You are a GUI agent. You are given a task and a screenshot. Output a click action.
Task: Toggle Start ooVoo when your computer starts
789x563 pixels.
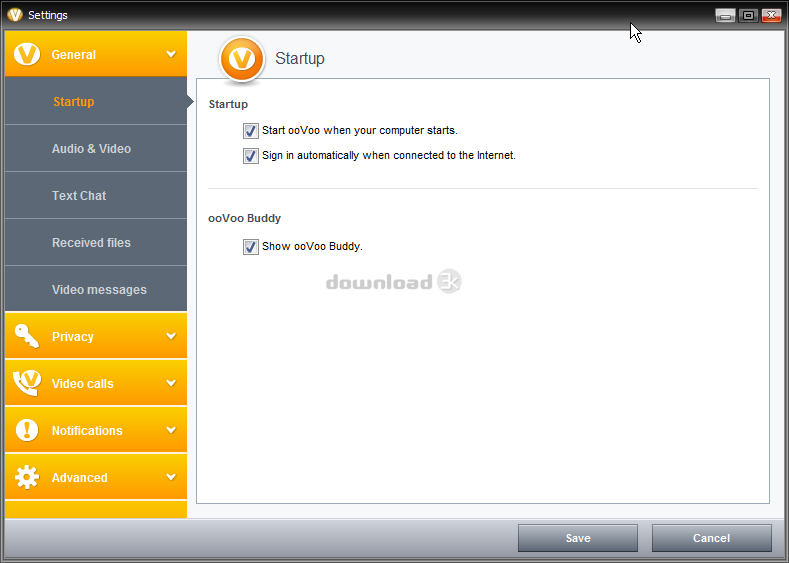click(251, 131)
